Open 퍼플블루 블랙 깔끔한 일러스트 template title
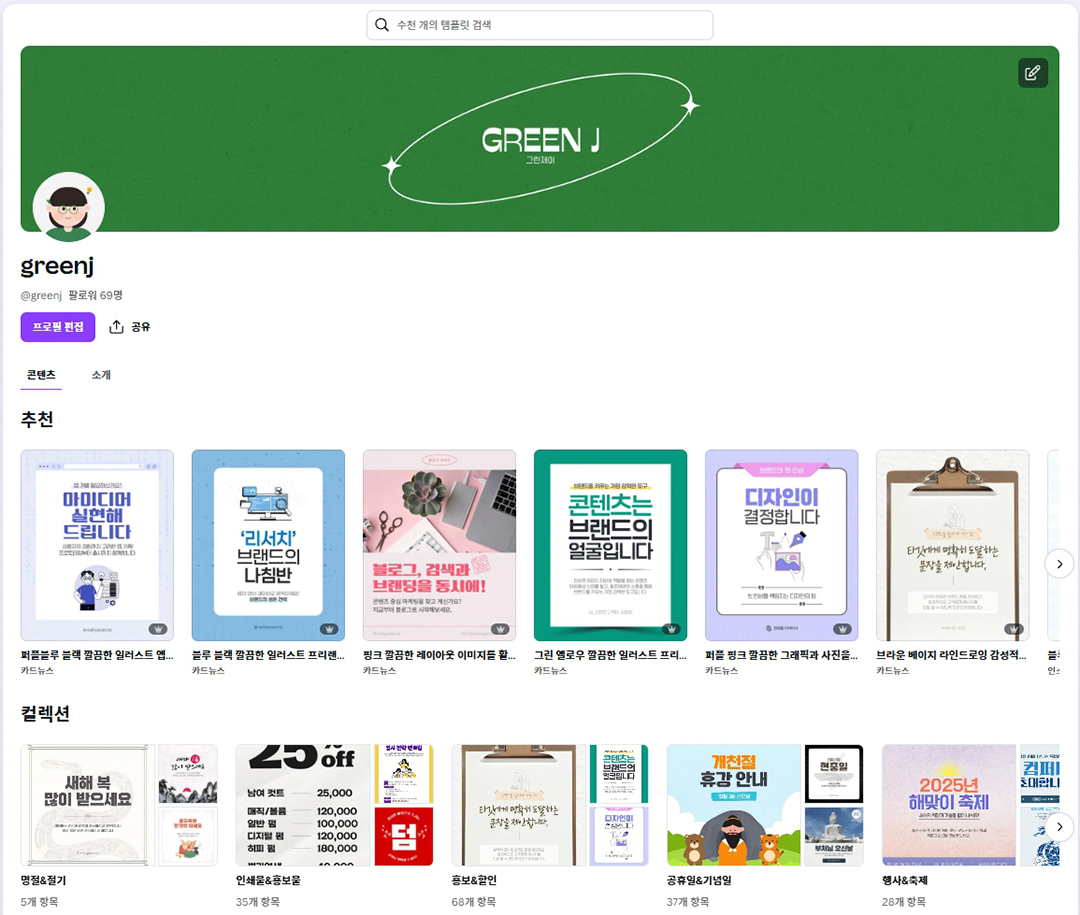This screenshot has height=915, width=1080. (97, 655)
